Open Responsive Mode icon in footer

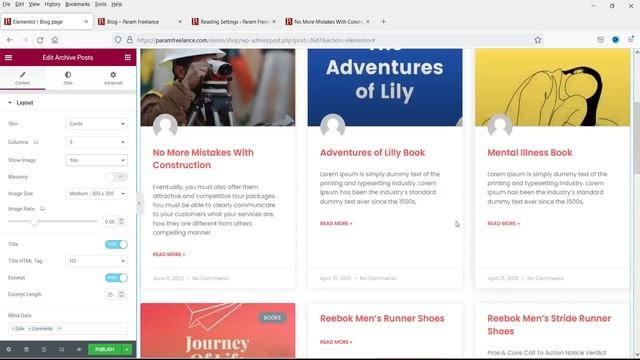point(61,349)
